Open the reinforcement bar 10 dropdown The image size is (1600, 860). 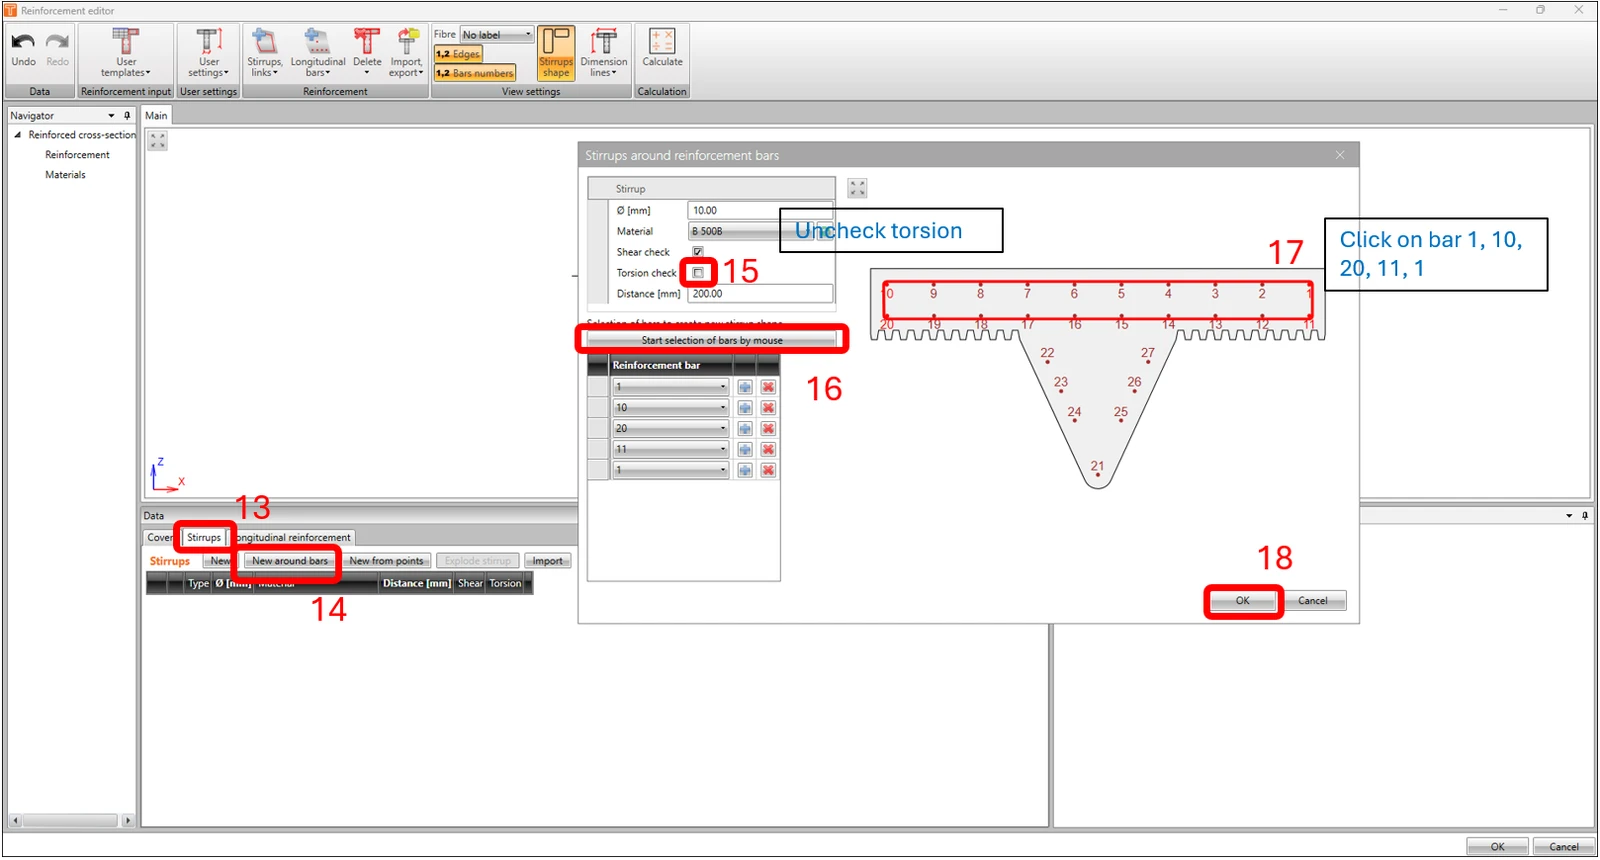point(671,408)
